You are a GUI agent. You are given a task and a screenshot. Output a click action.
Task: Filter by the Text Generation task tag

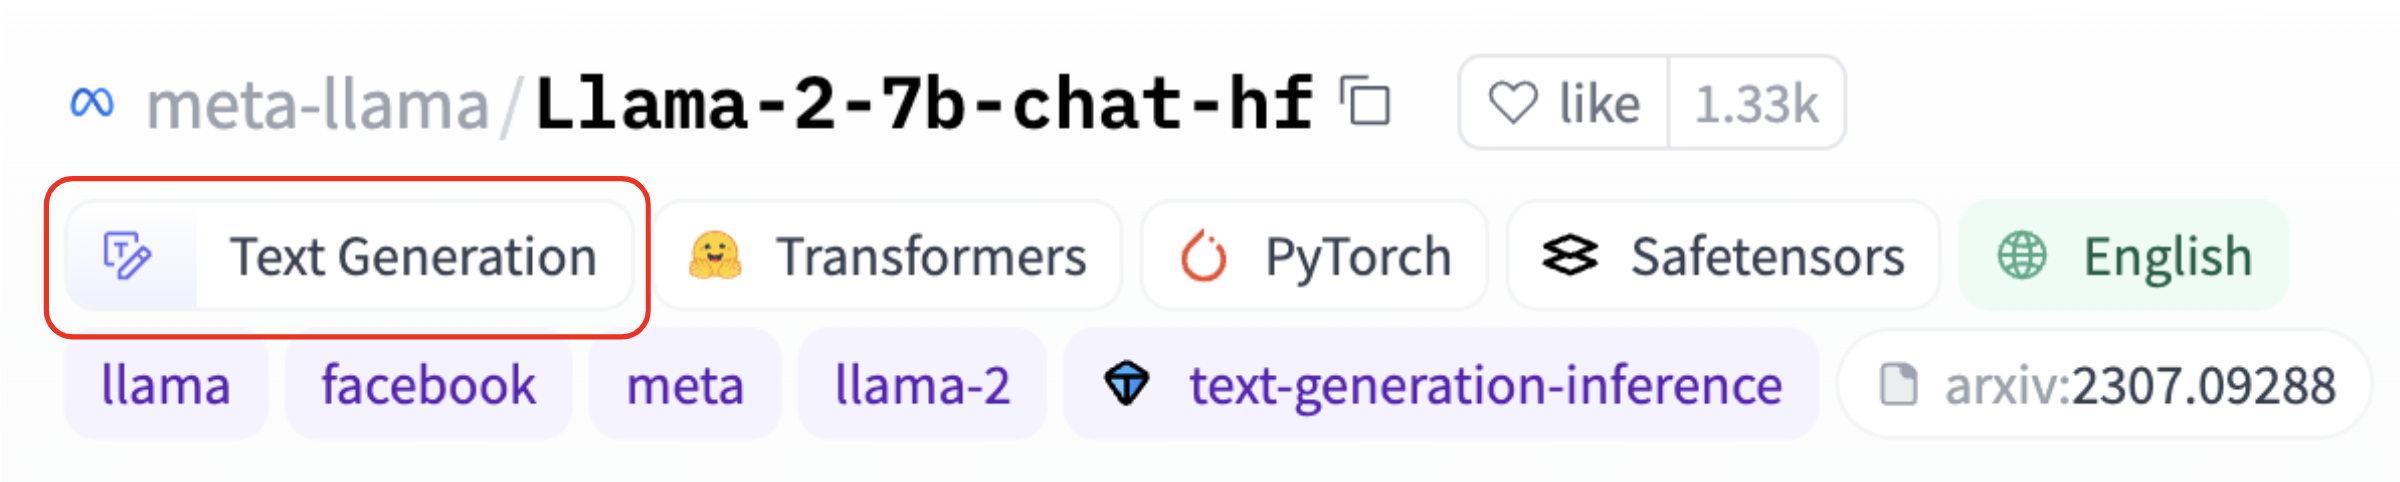click(413, 257)
